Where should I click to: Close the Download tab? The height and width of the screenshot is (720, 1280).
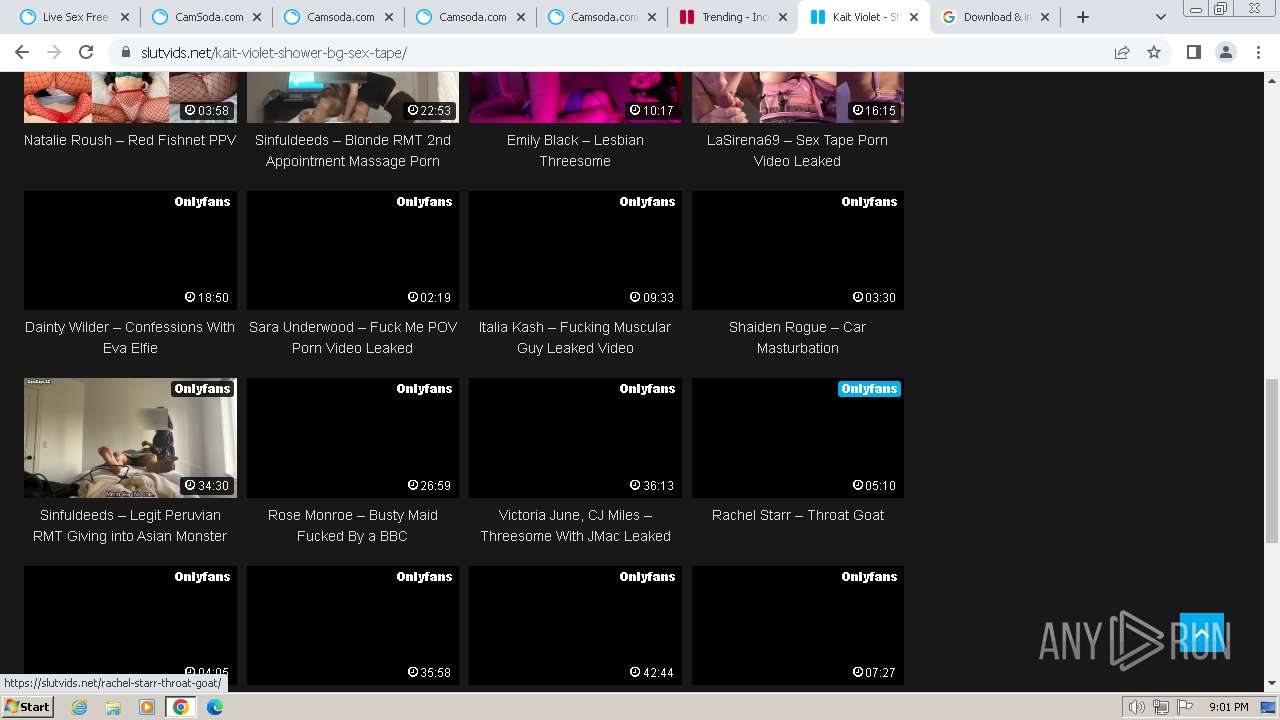point(1046,17)
